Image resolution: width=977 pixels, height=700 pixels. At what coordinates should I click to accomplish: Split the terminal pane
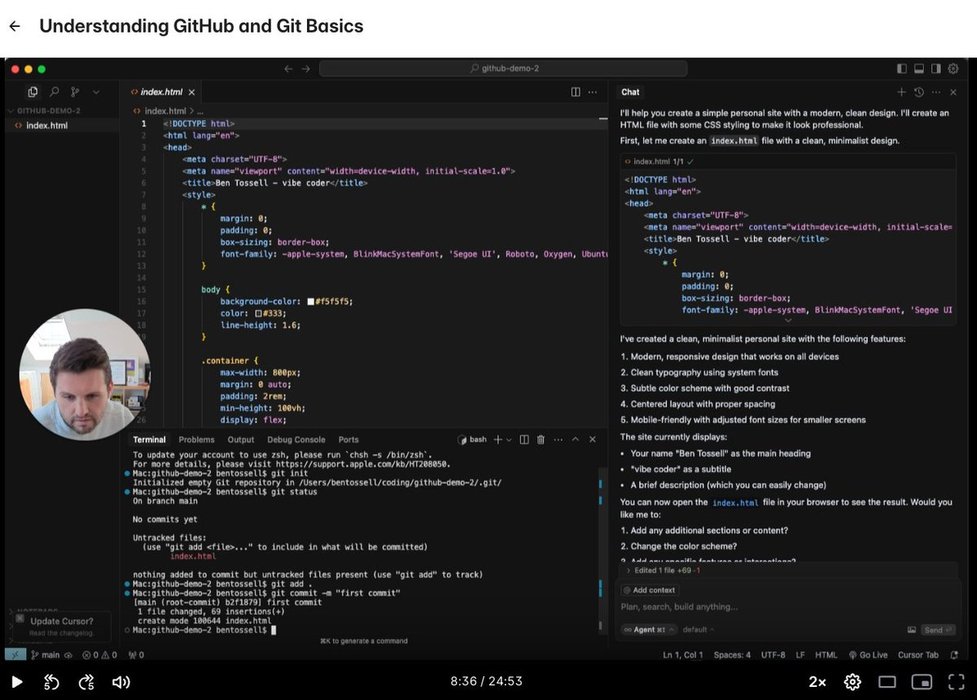click(525, 440)
